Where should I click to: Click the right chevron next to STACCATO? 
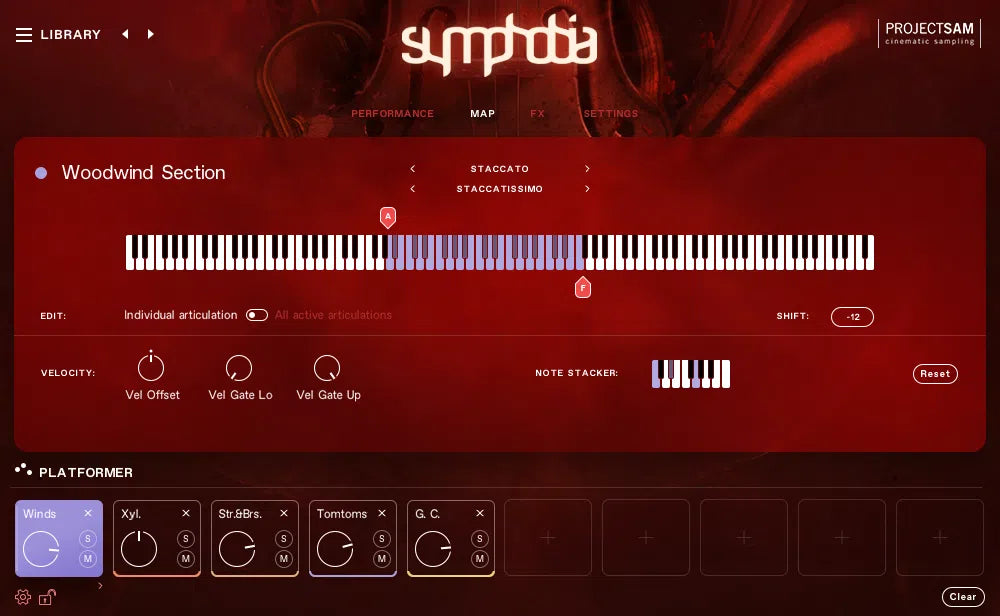coord(587,169)
